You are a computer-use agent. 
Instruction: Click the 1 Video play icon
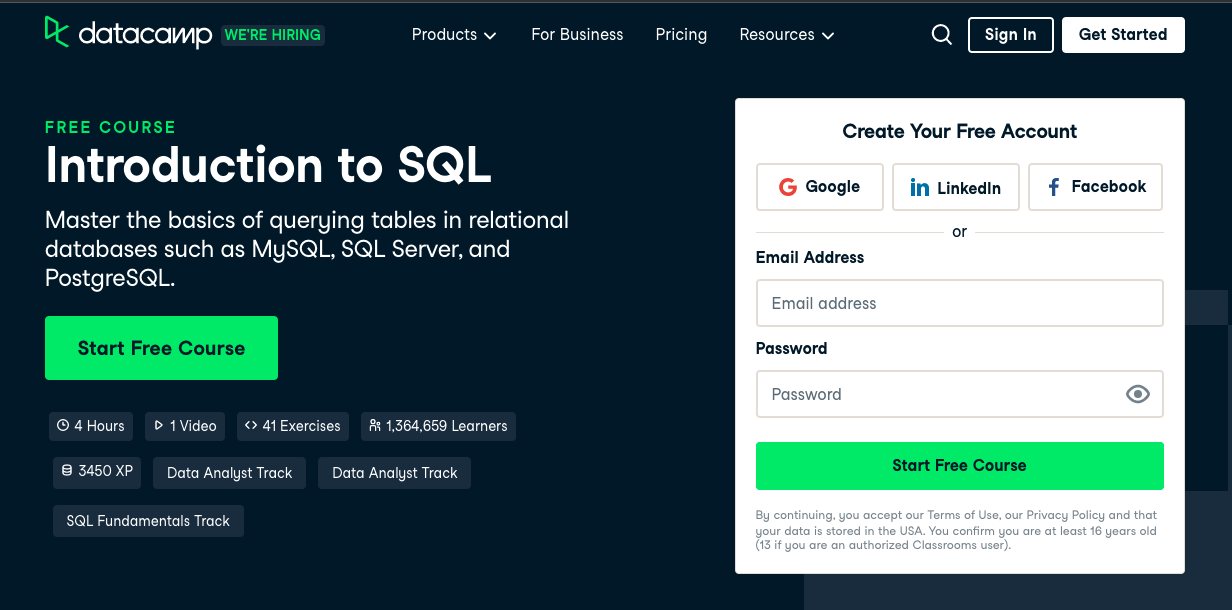(x=159, y=426)
